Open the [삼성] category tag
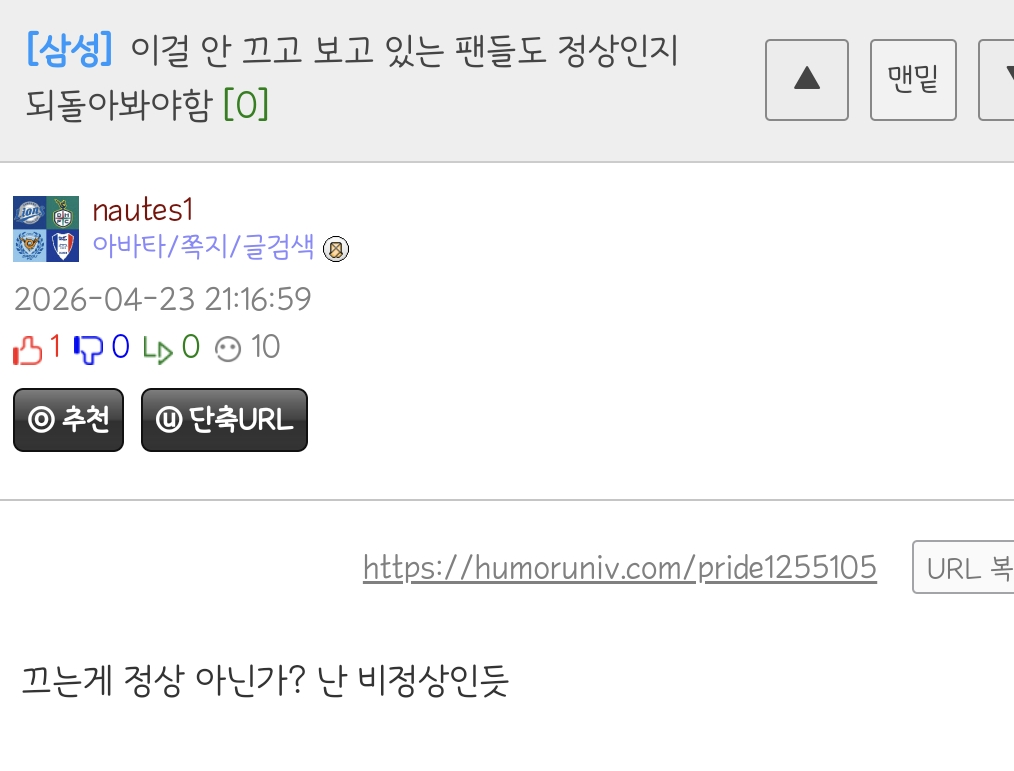The height and width of the screenshot is (771, 1014). tap(70, 49)
